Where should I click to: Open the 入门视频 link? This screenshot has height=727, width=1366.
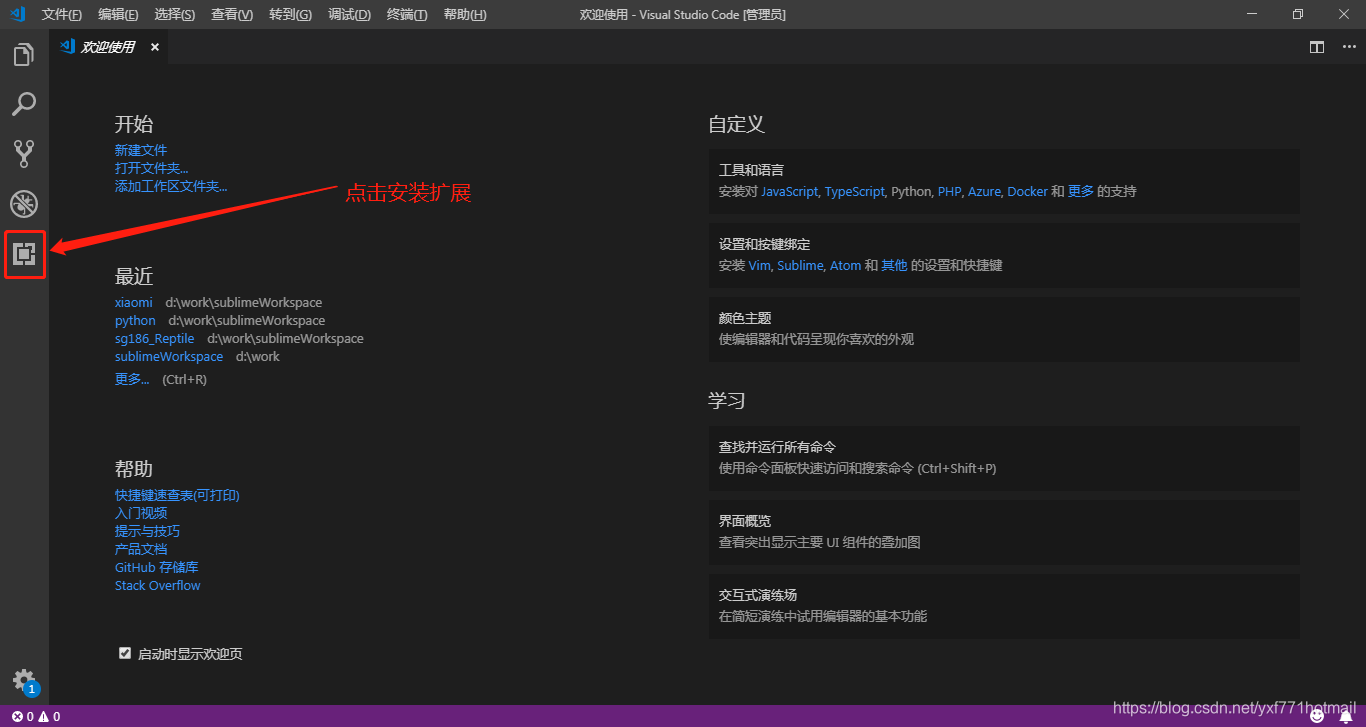[141, 513]
